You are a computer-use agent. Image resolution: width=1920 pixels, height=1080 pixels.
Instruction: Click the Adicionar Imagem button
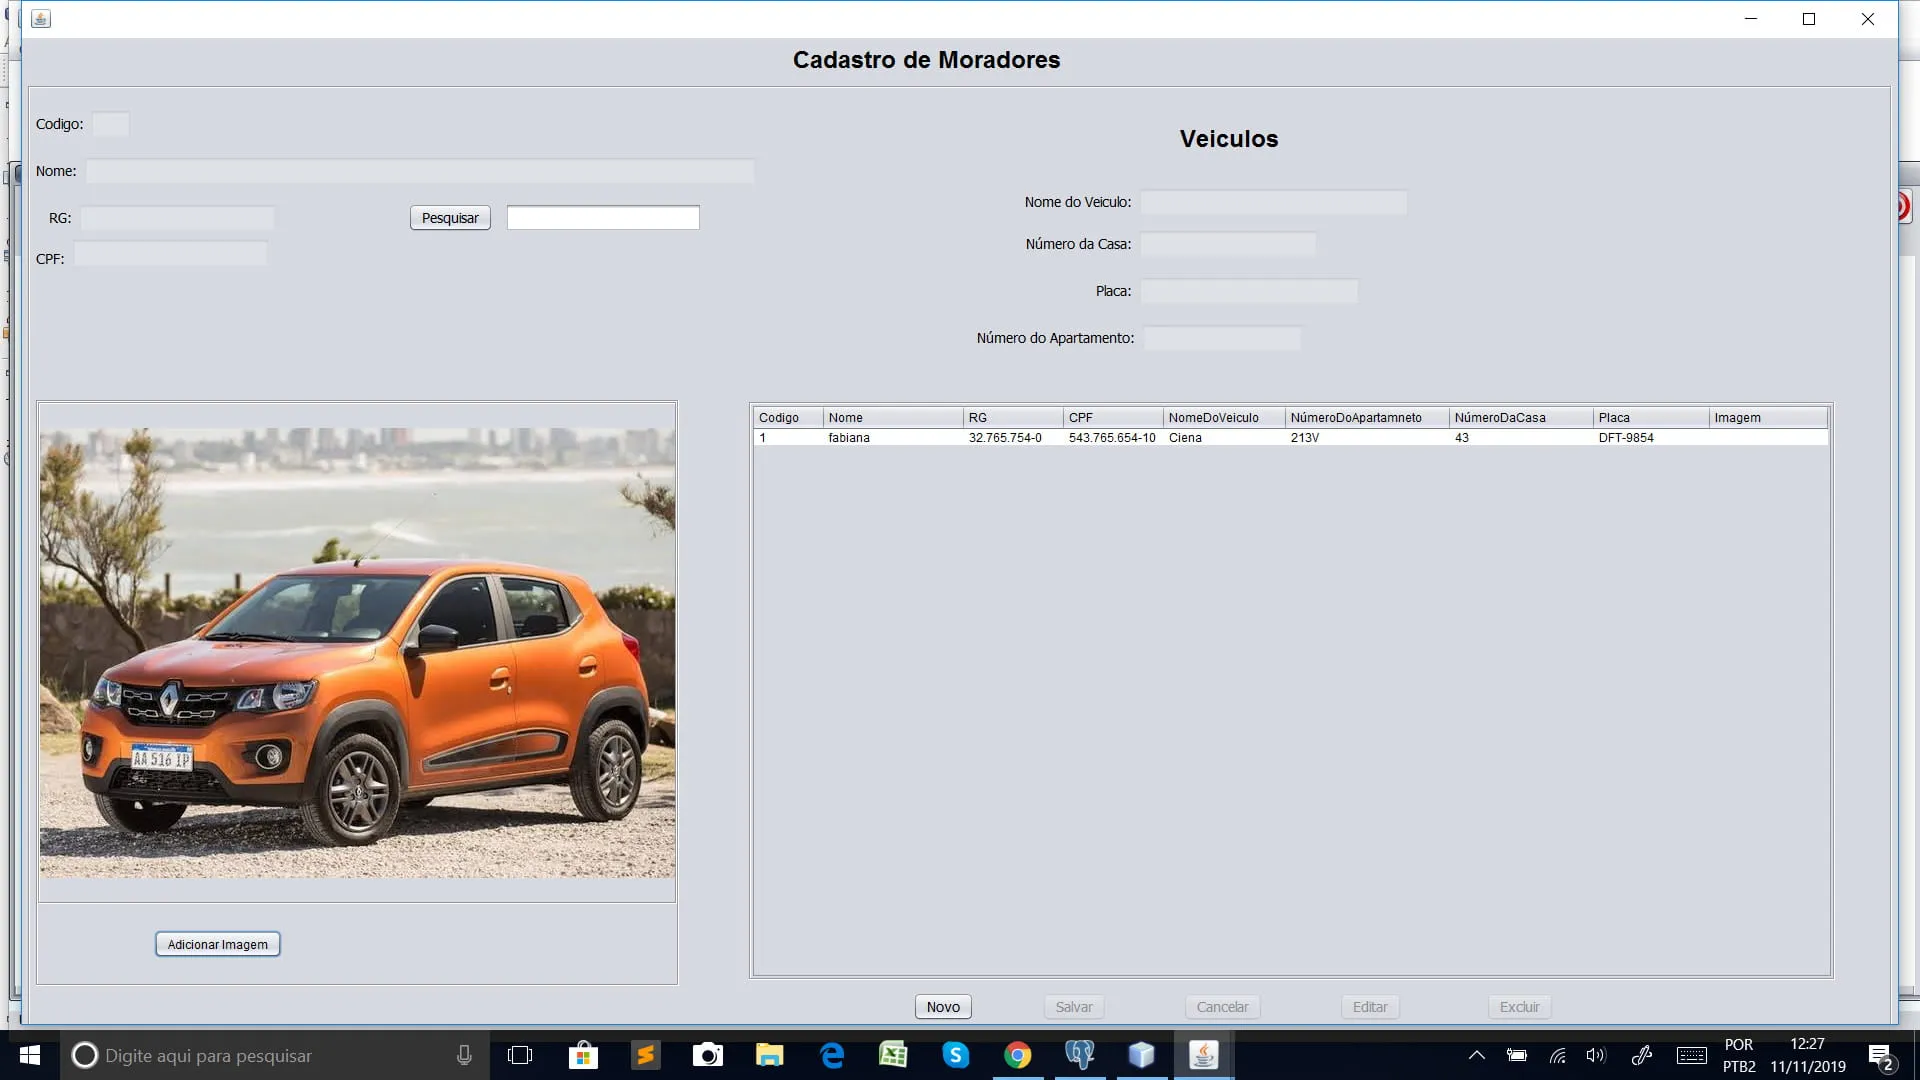[x=217, y=944]
